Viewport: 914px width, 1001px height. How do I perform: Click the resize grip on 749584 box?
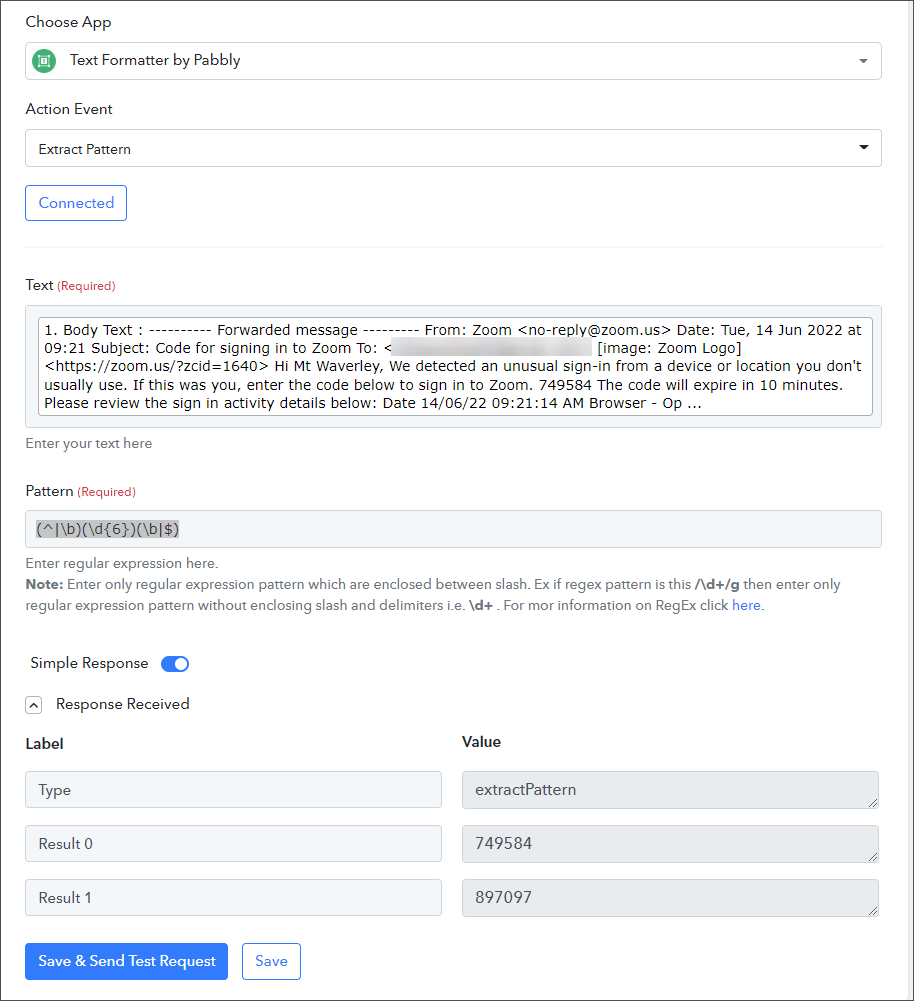point(873,857)
